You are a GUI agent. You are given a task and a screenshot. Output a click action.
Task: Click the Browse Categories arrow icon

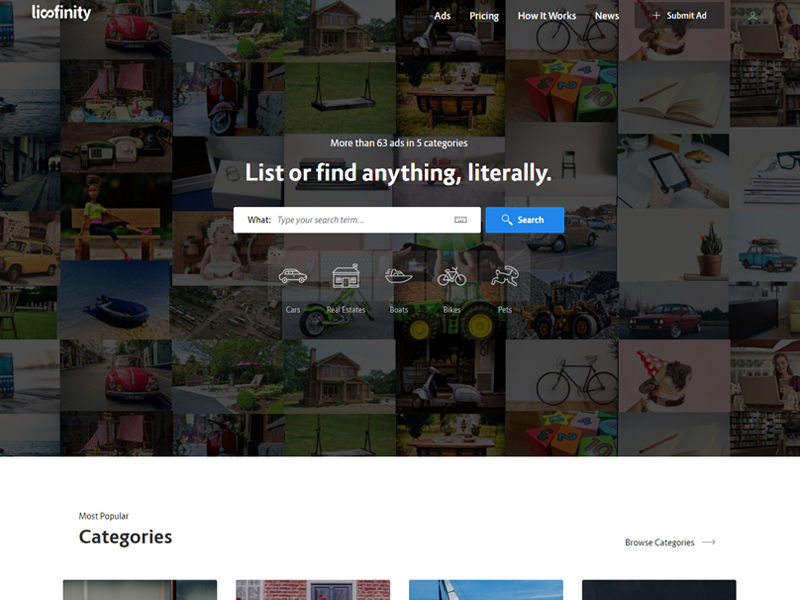(x=709, y=542)
